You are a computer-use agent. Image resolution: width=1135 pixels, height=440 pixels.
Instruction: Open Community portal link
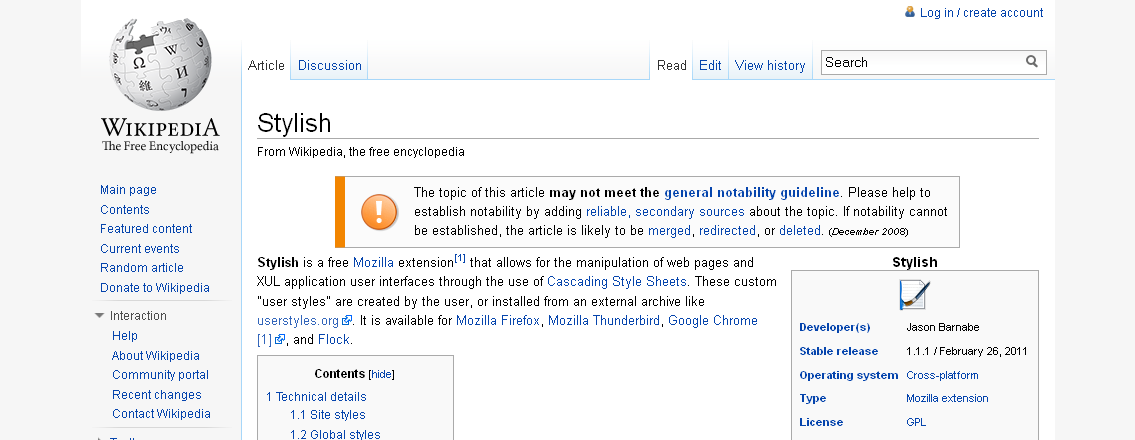(x=161, y=375)
